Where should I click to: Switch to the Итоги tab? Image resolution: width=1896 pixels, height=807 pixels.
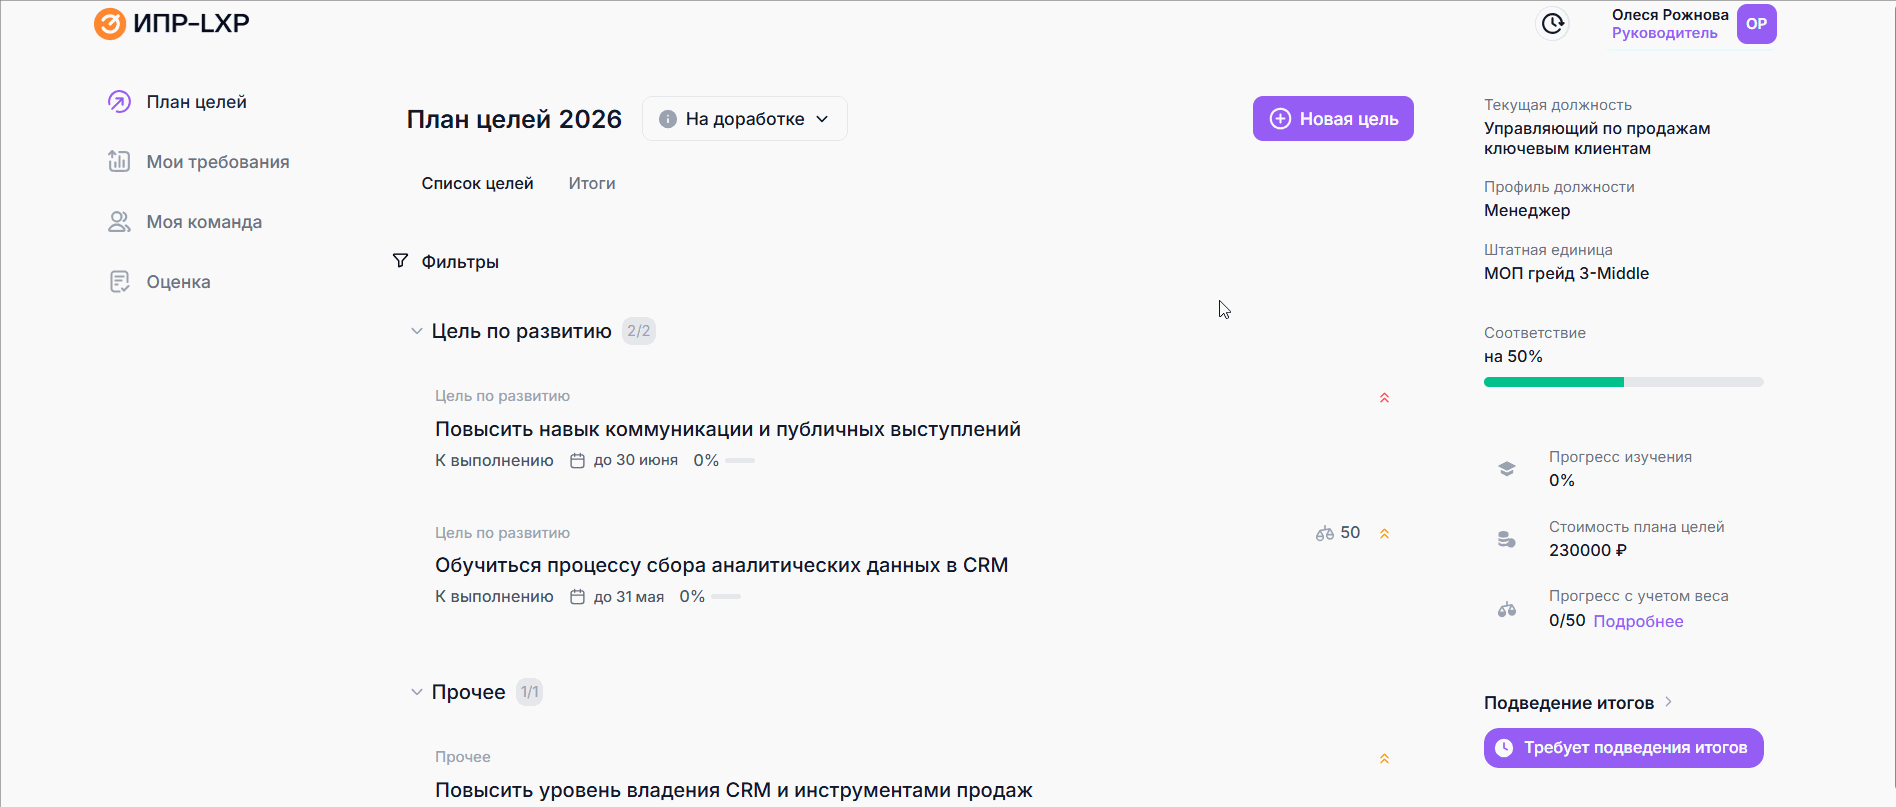click(x=592, y=184)
